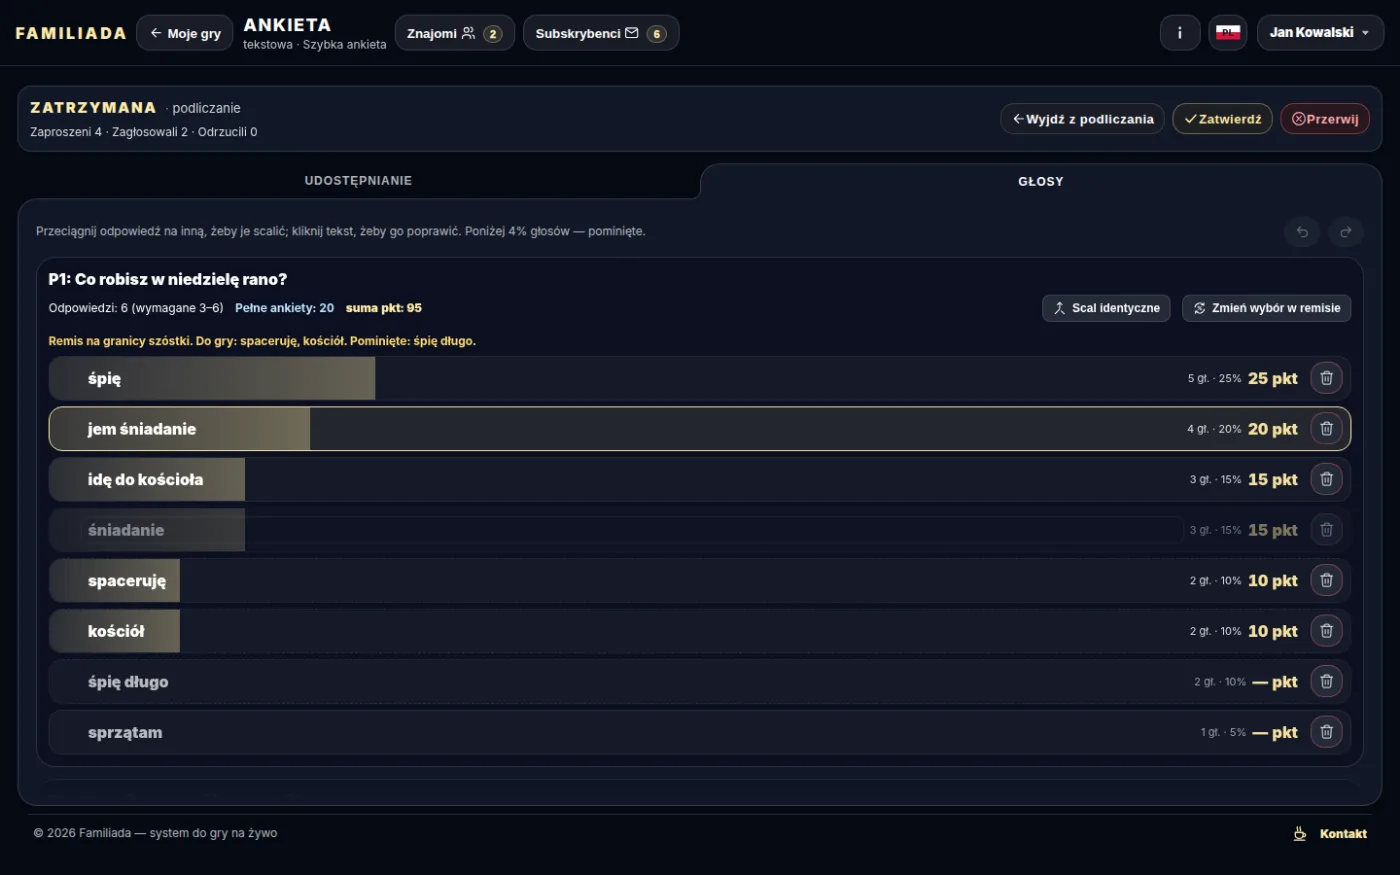Image resolution: width=1400 pixels, height=875 pixels.
Task: Click the "śpię długo" answer text
Action: 128,682
